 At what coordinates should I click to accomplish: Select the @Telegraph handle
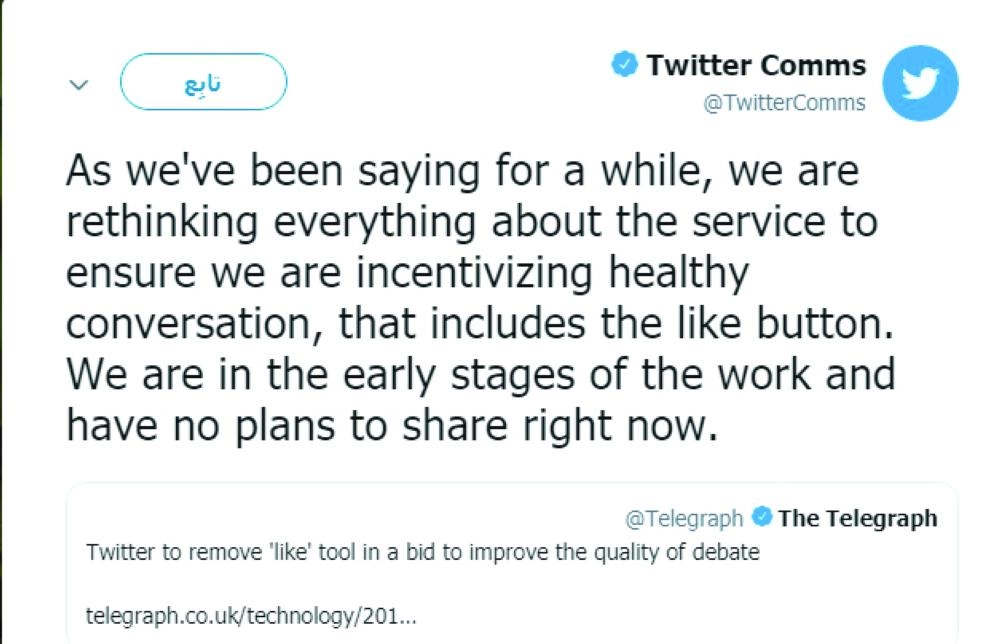[684, 518]
